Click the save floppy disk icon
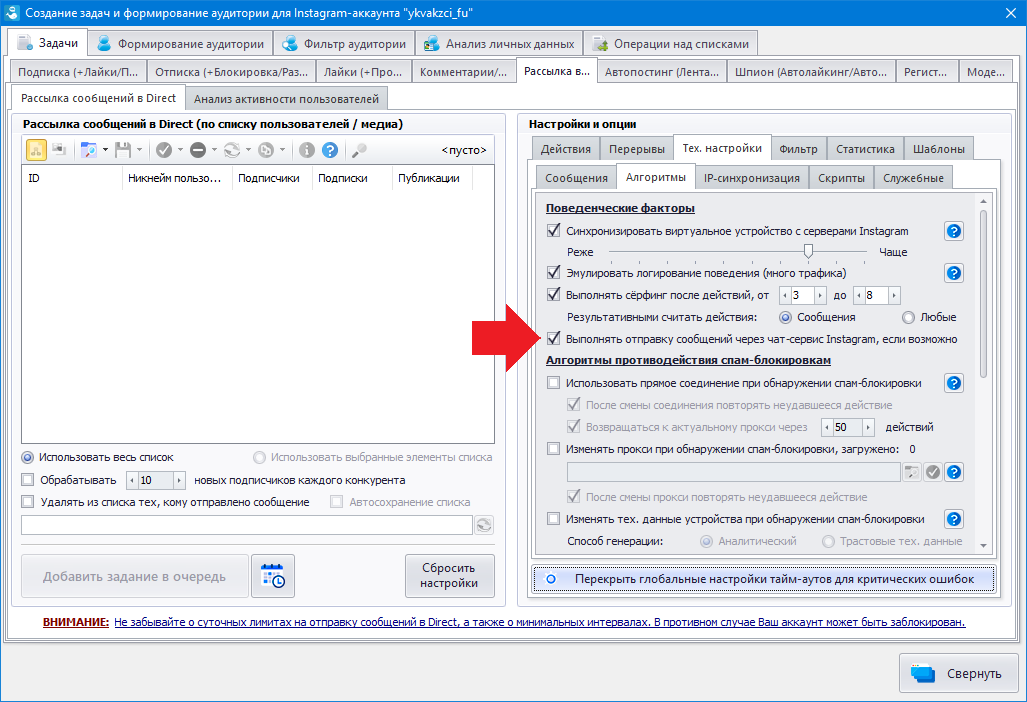The width and height of the screenshot is (1027, 702). coord(122,150)
